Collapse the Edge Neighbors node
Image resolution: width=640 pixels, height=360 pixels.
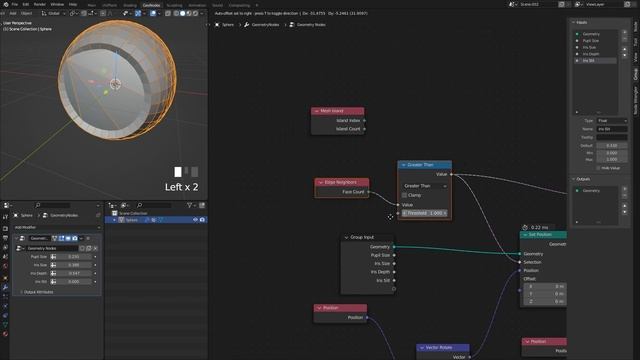coord(321,182)
